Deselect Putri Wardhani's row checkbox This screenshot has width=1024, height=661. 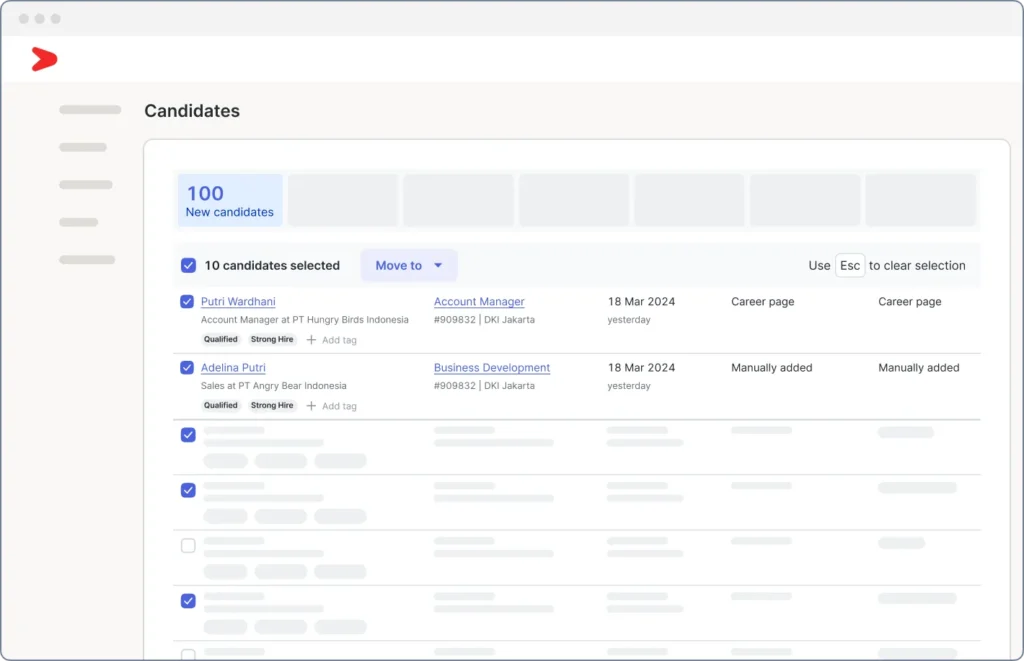coord(187,302)
